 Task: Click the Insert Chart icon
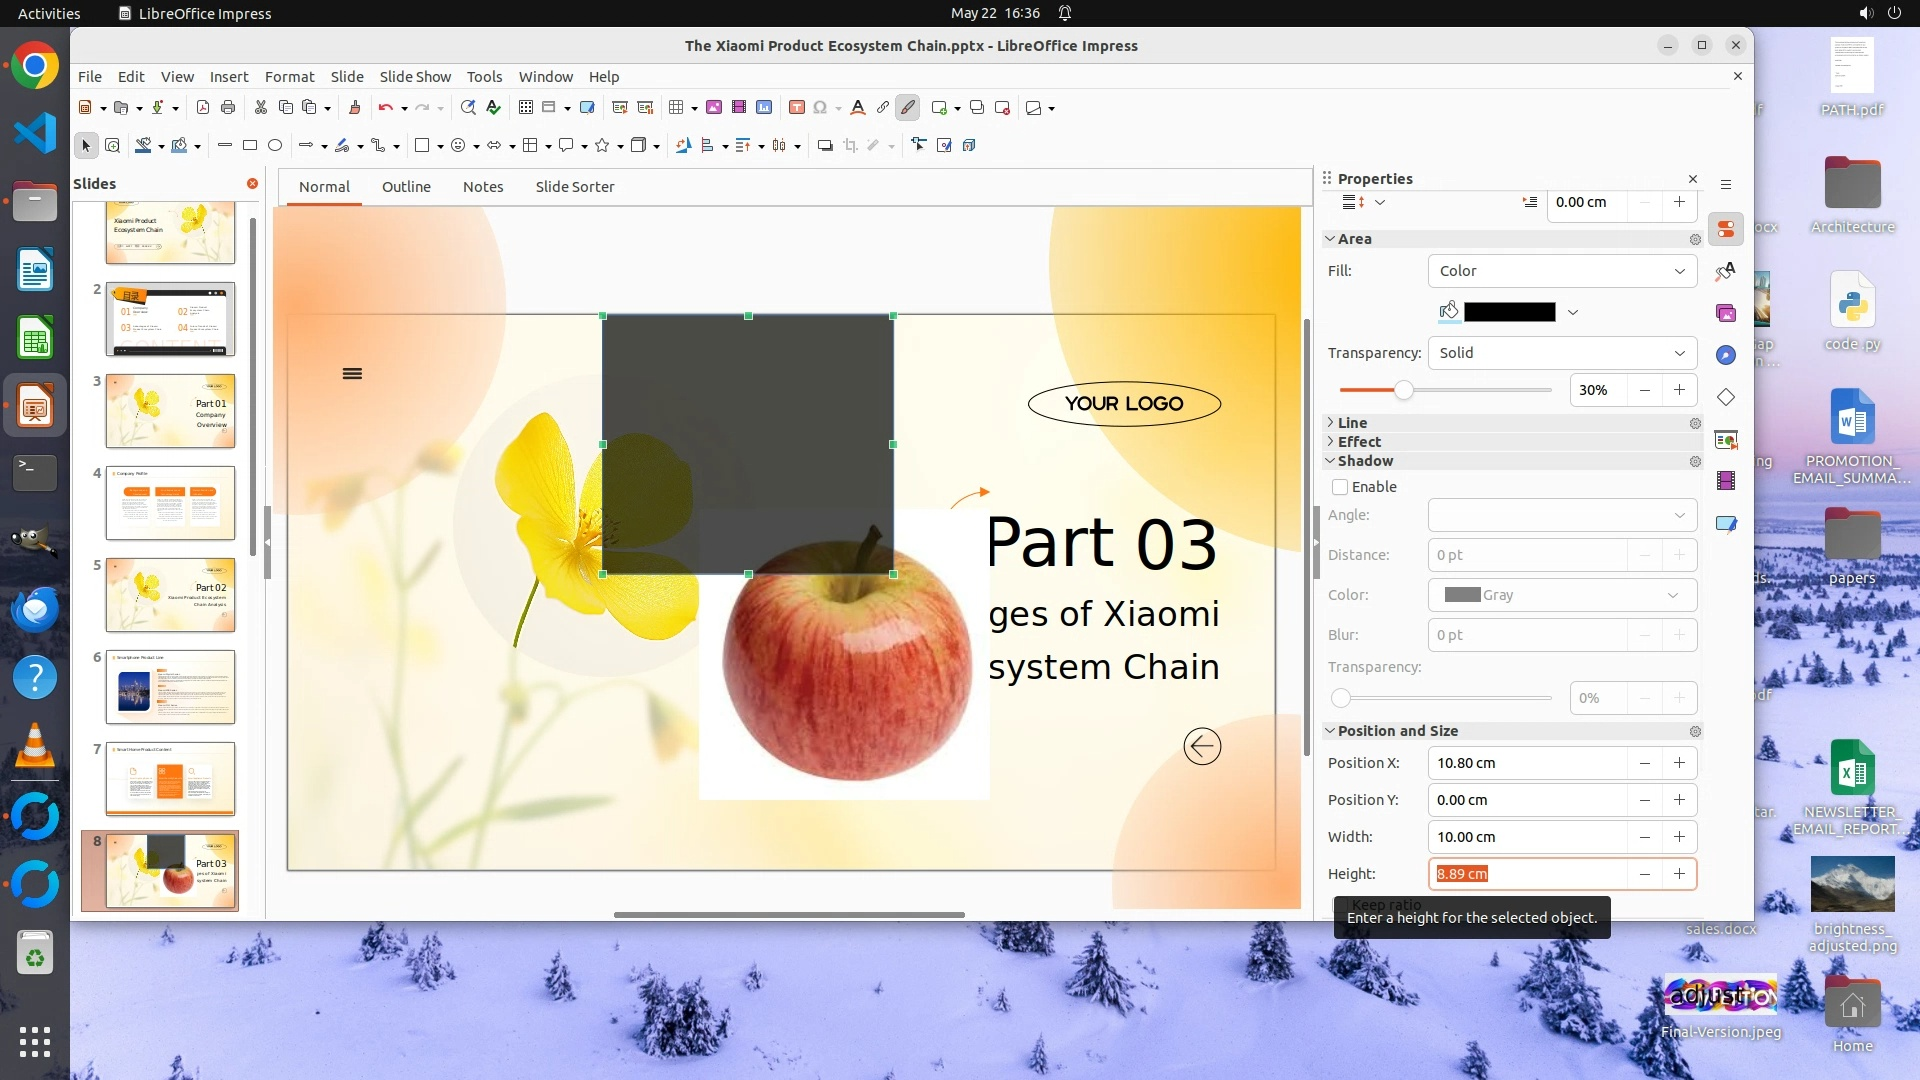[764, 108]
